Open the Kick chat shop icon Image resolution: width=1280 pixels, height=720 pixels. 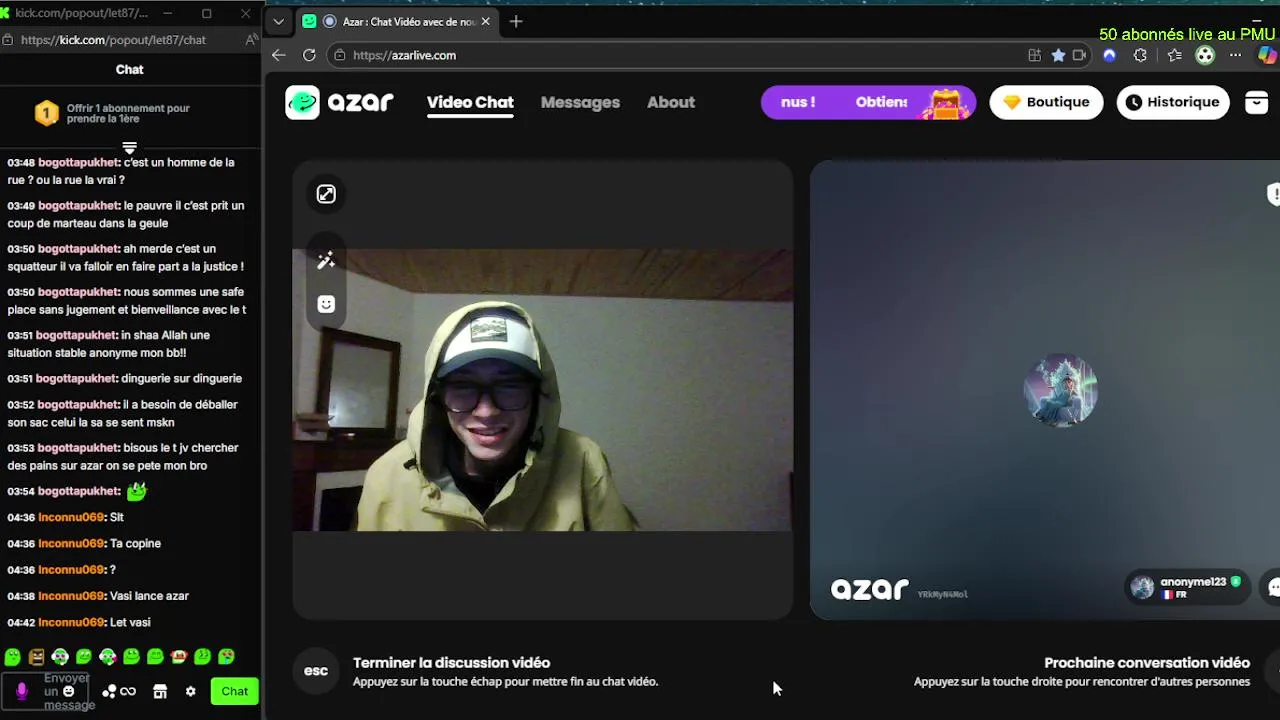point(160,691)
